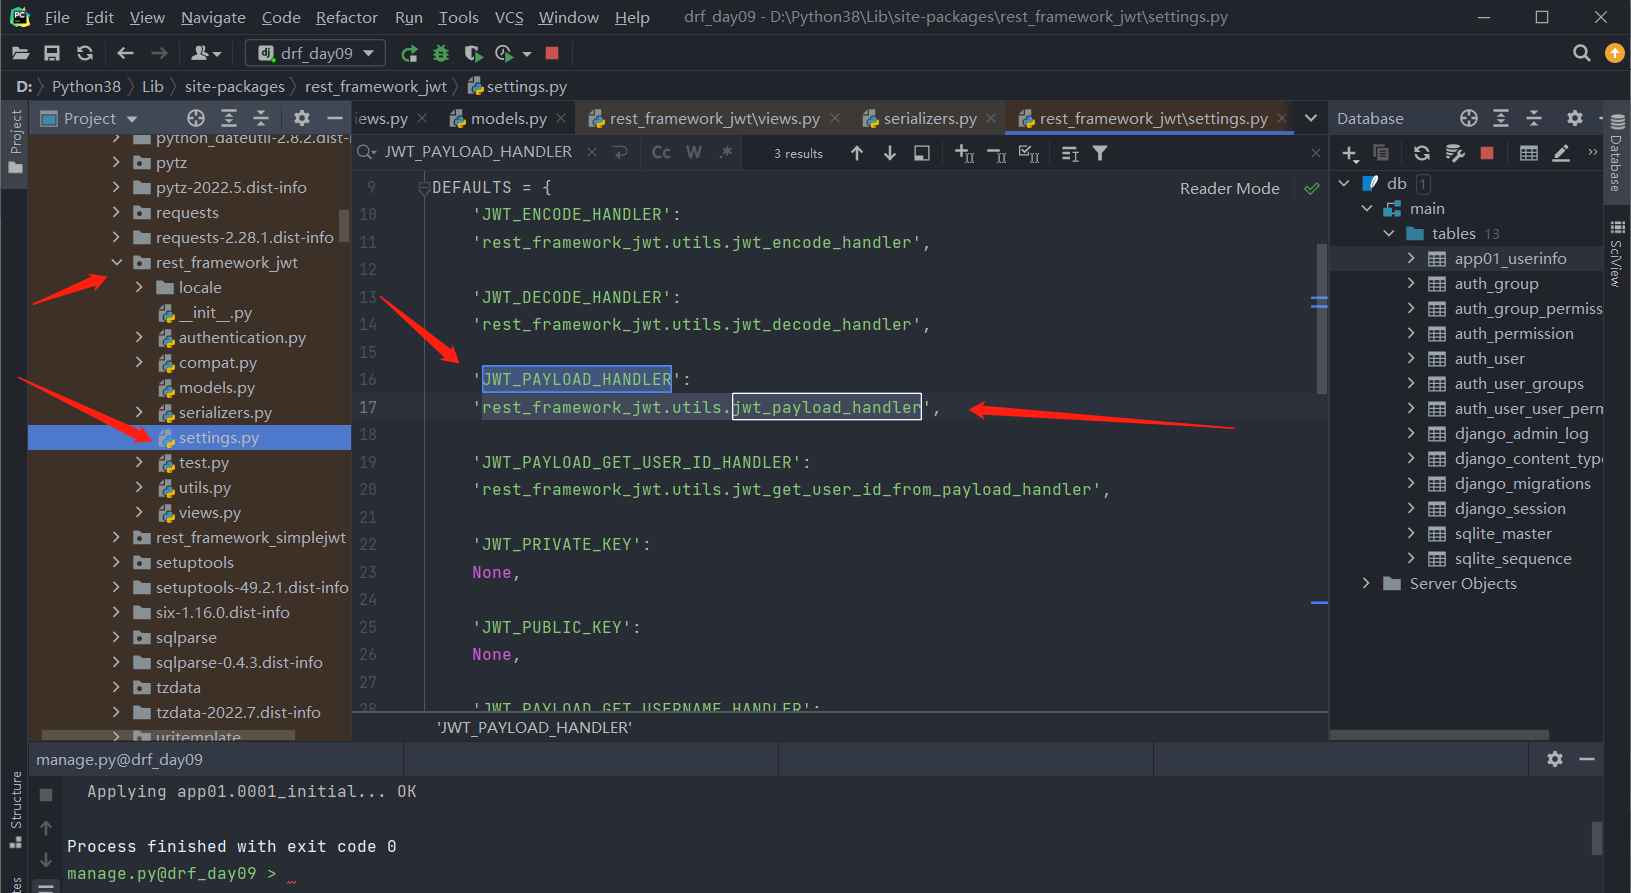Click the Reload from Disk icon

(85, 53)
